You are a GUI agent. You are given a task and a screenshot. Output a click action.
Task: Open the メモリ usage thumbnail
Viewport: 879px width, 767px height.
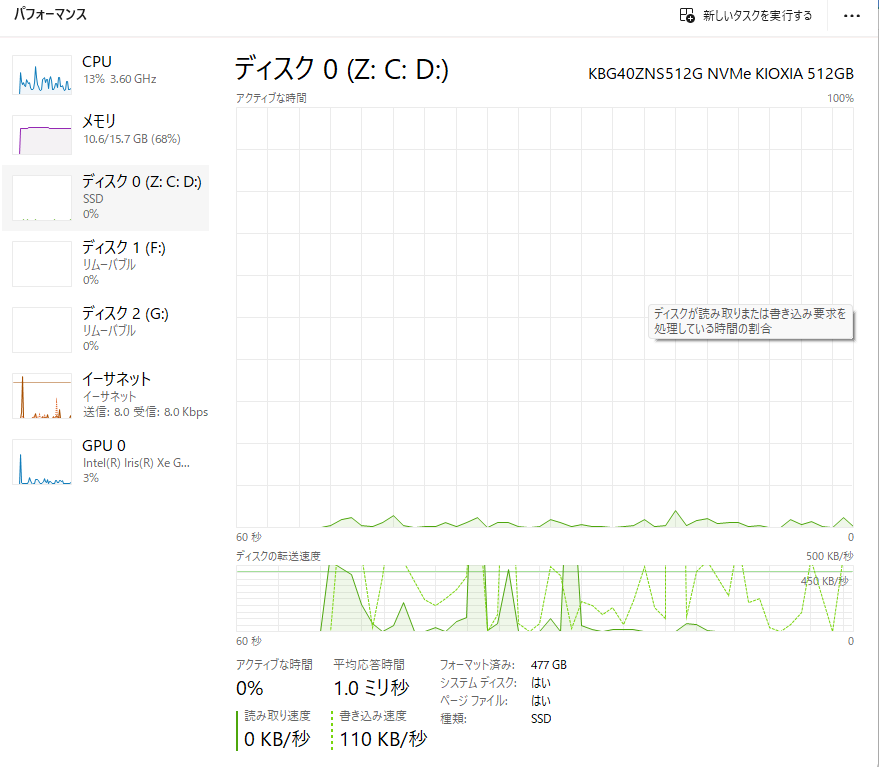43,134
